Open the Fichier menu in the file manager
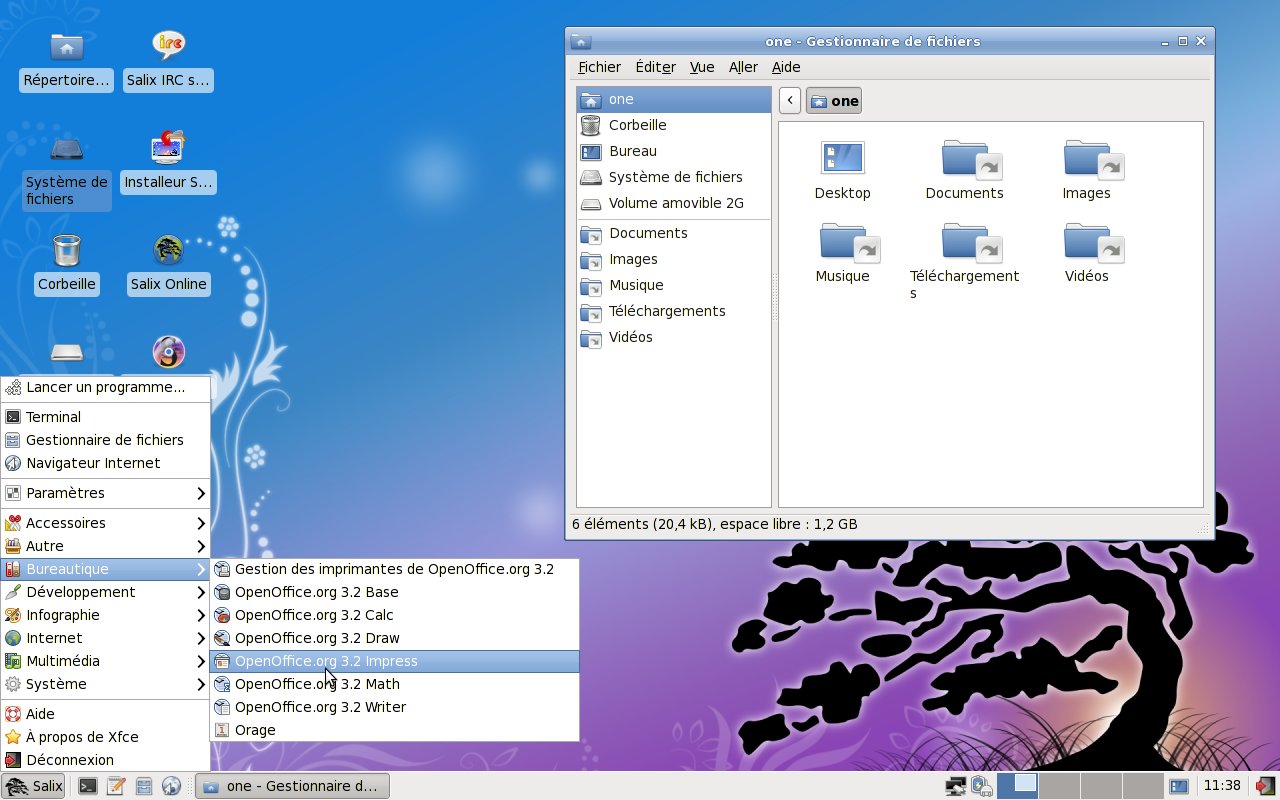Viewport: 1280px width, 800px height. 599,67
